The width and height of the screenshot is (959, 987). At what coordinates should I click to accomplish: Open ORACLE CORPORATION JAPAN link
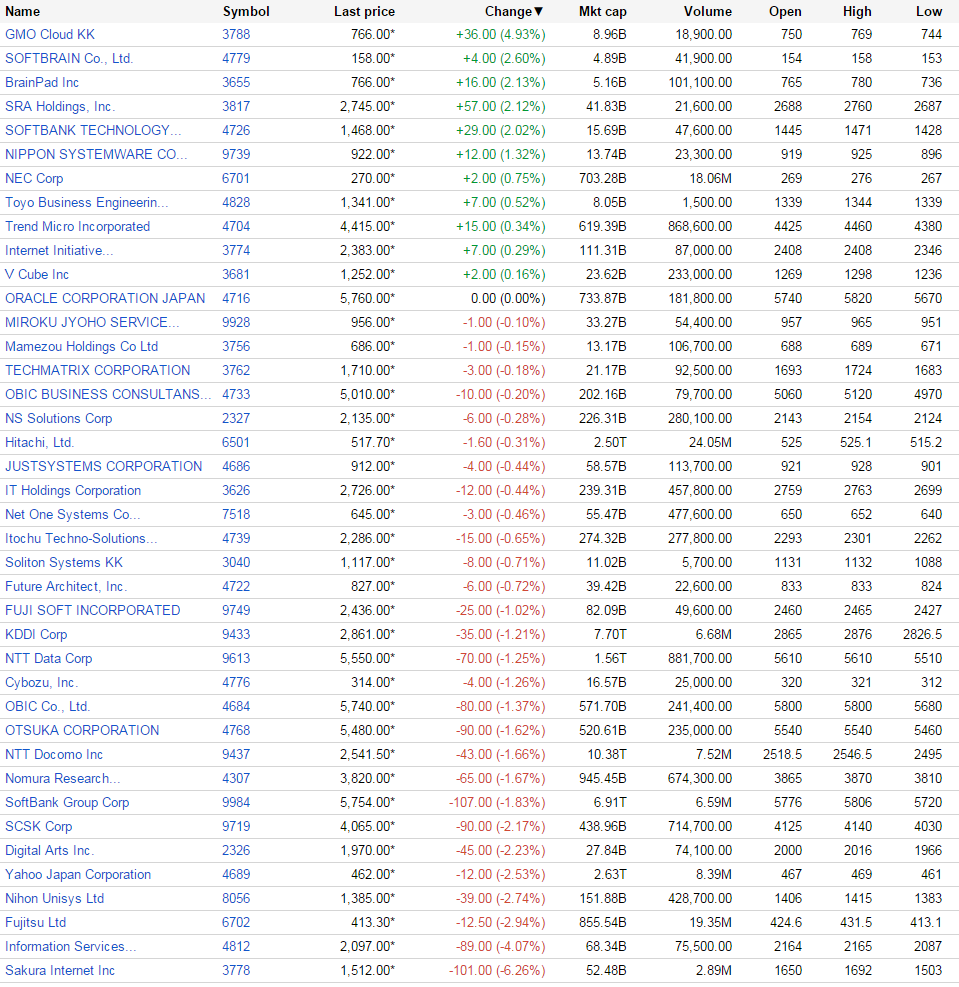coord(105,298)
